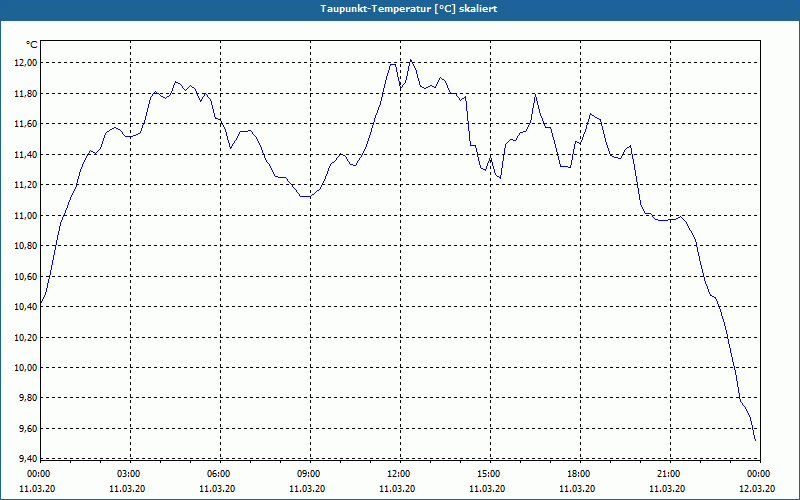
Task: Click the °C unit label
Action: 32,45
